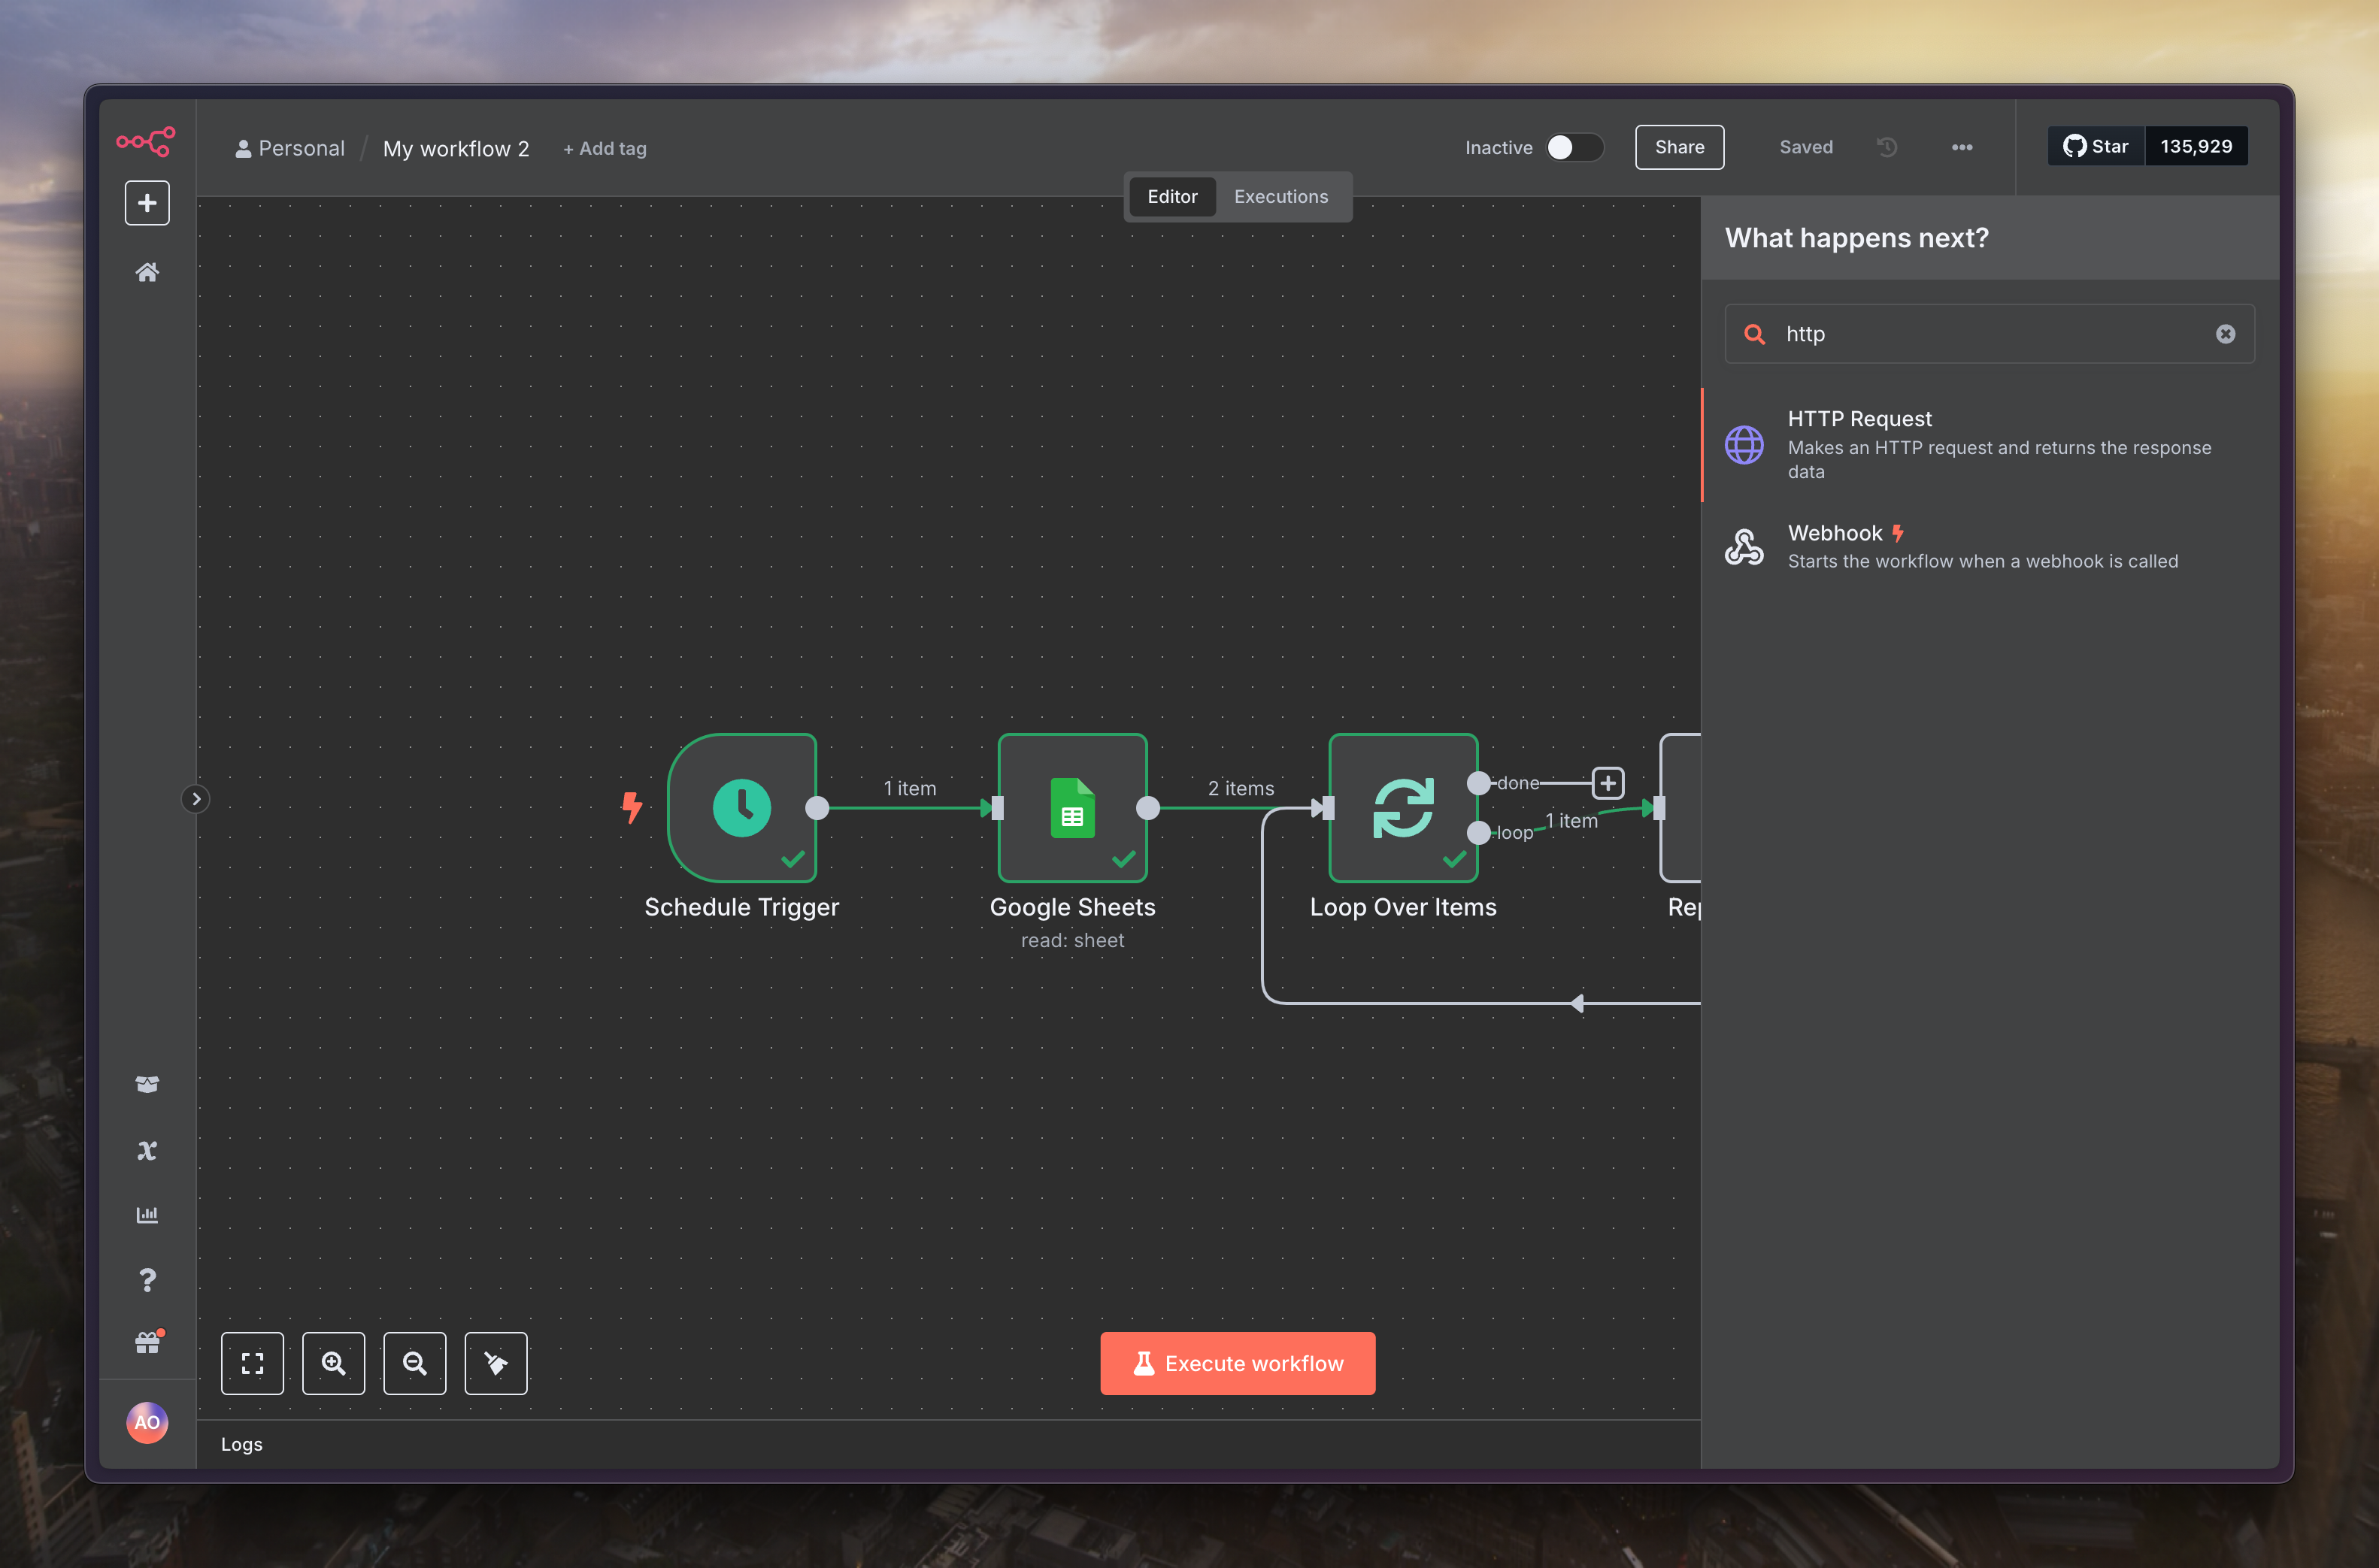Viewport: 2379px width, 1568px height.
Task: Expand the collapsed sidebar chevron arrow
Action: coord(196,799)
